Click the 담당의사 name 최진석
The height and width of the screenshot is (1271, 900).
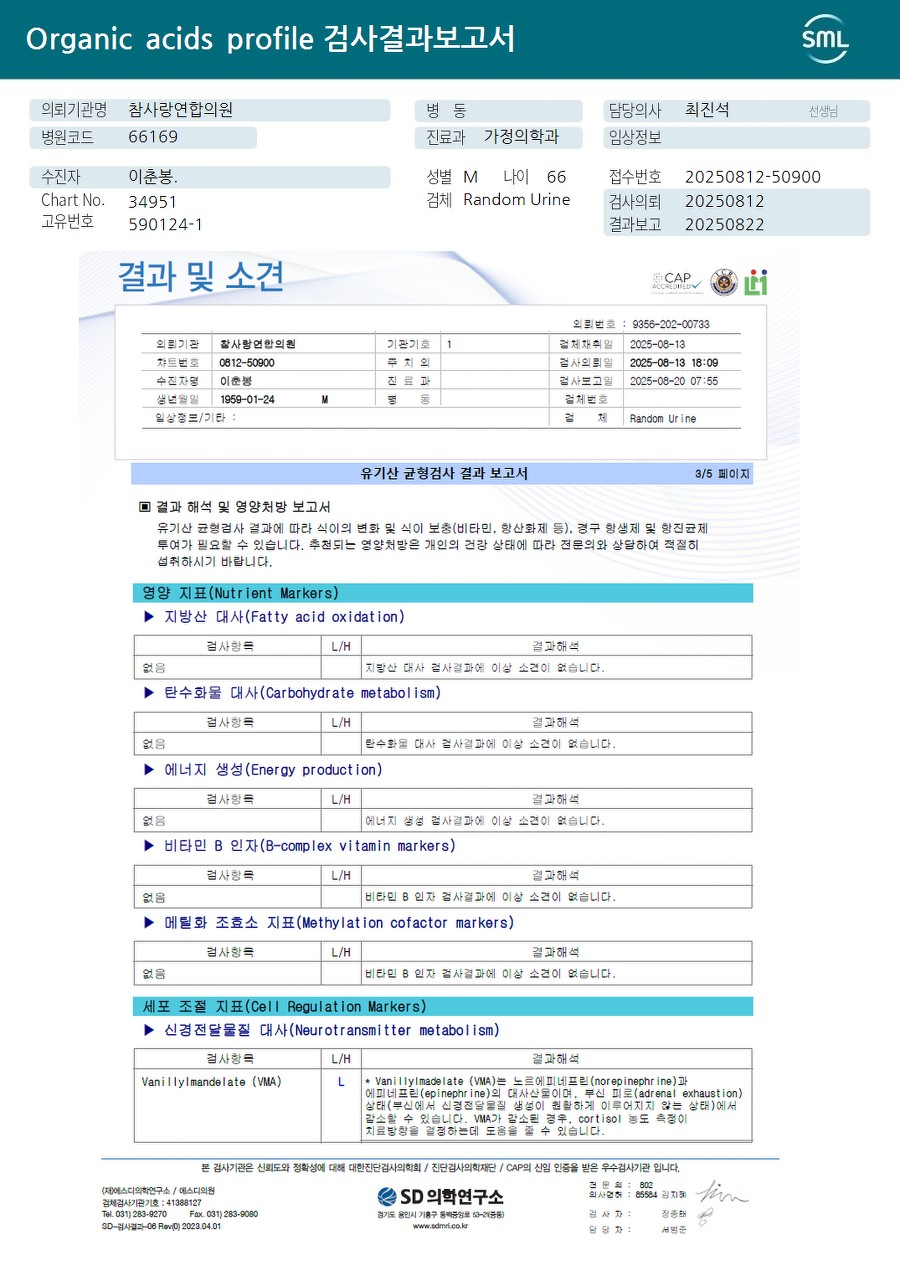click(707, 110)
